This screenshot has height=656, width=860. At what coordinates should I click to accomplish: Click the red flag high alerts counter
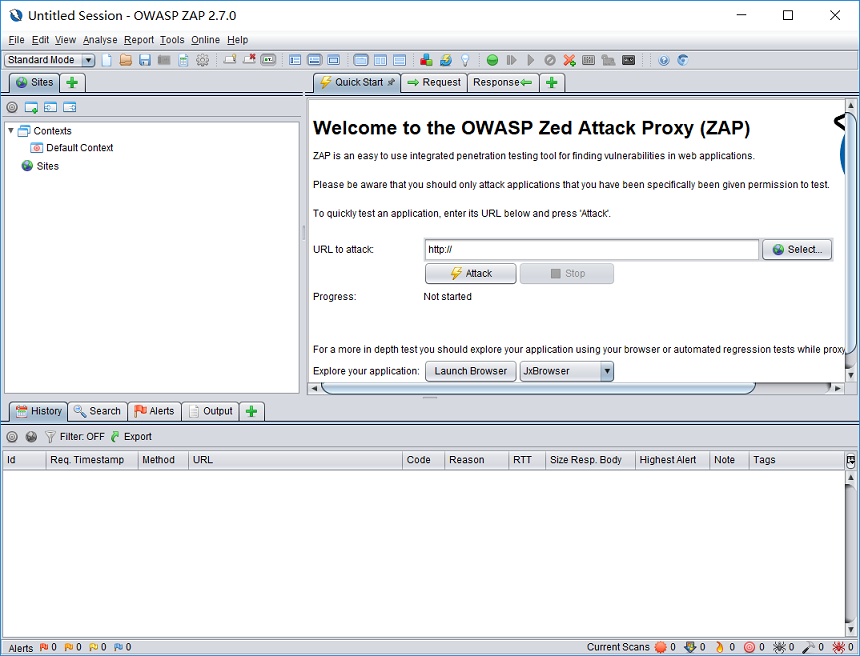tap(48, 647)
